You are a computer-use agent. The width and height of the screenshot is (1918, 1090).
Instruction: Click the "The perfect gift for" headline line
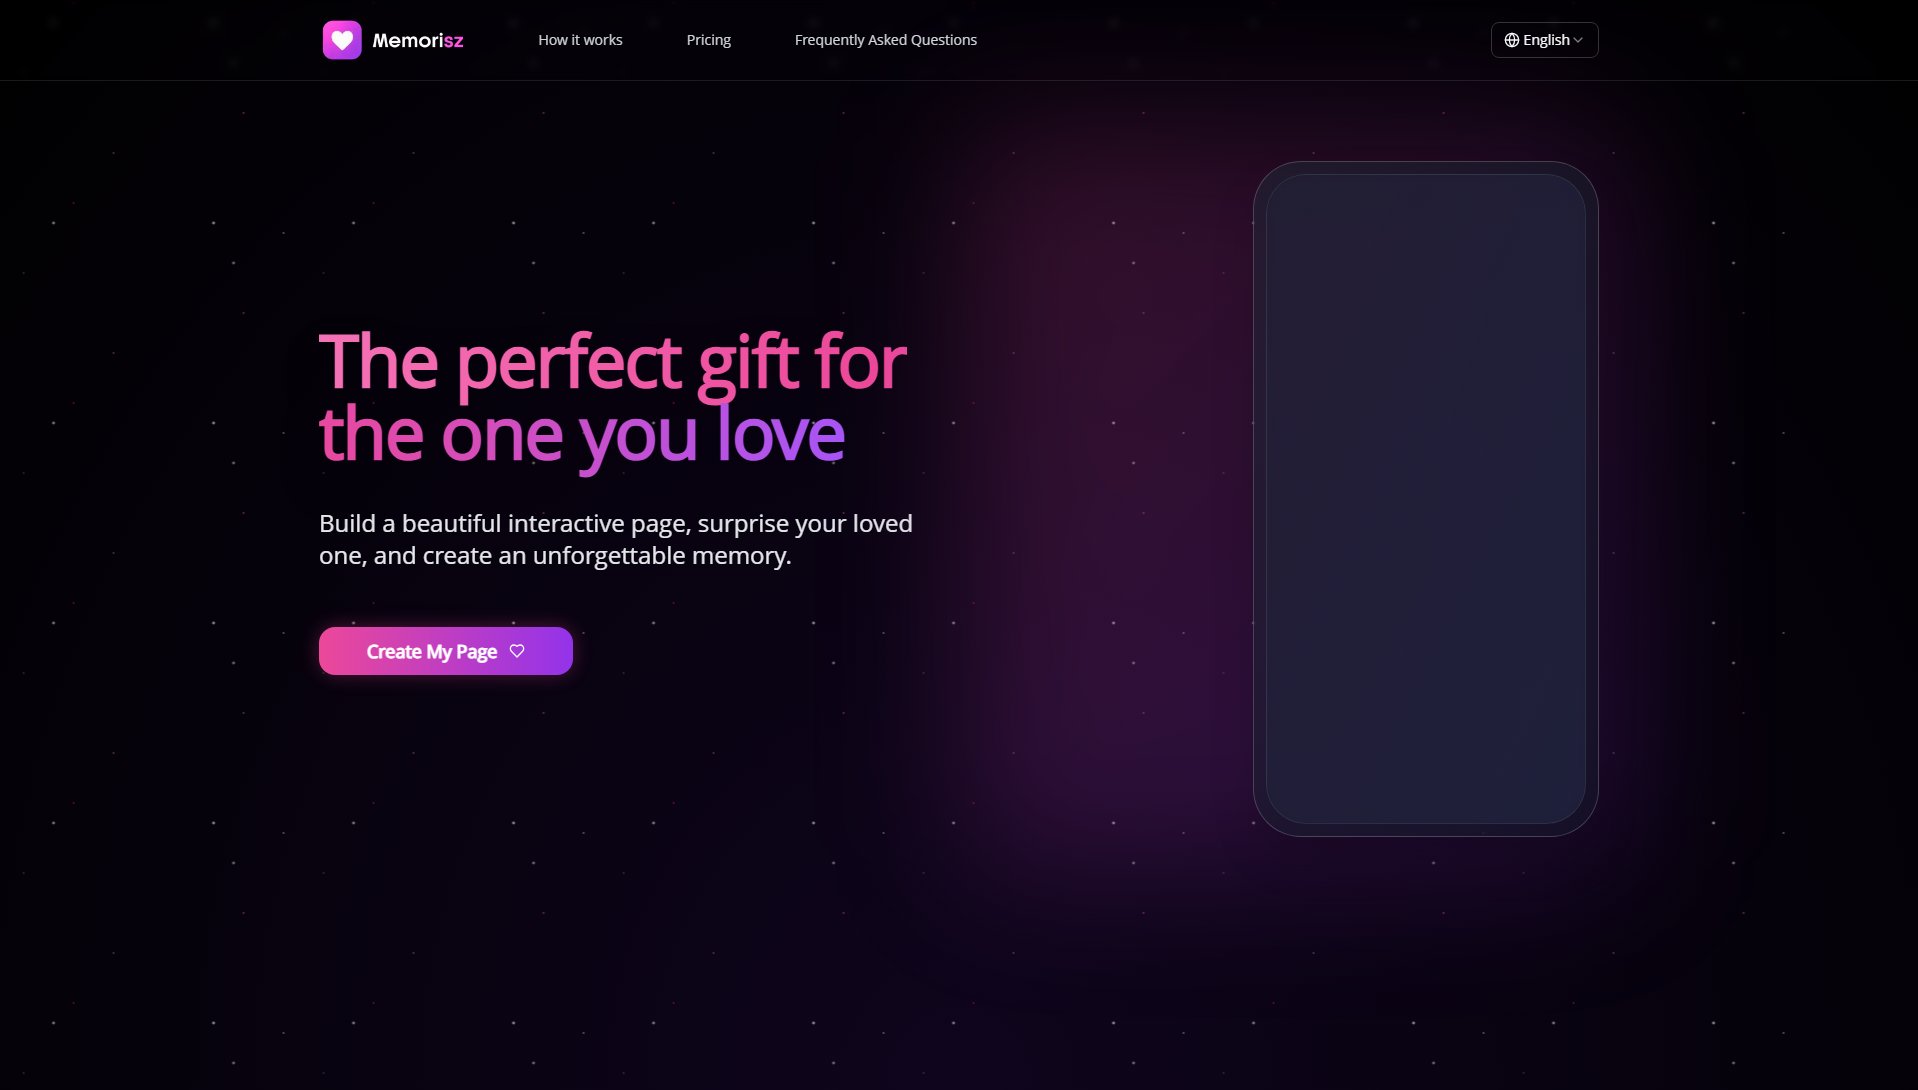click(612, 361)
